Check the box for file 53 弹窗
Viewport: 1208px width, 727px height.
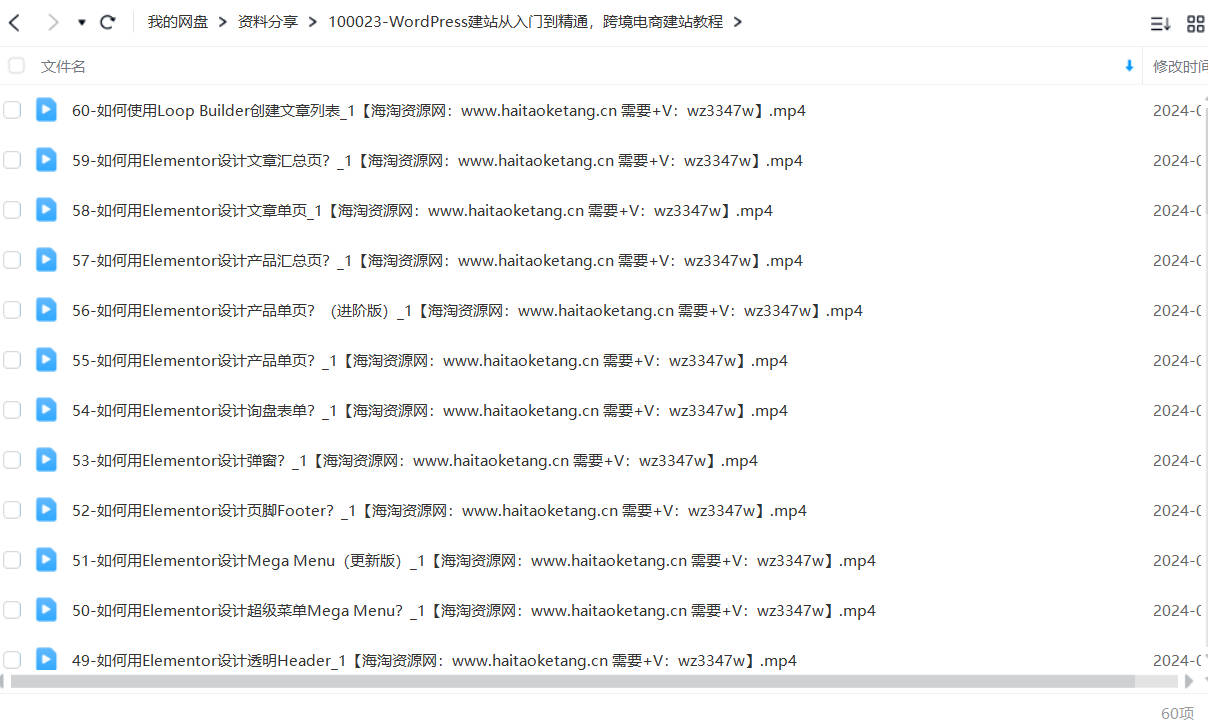point(12,460)
